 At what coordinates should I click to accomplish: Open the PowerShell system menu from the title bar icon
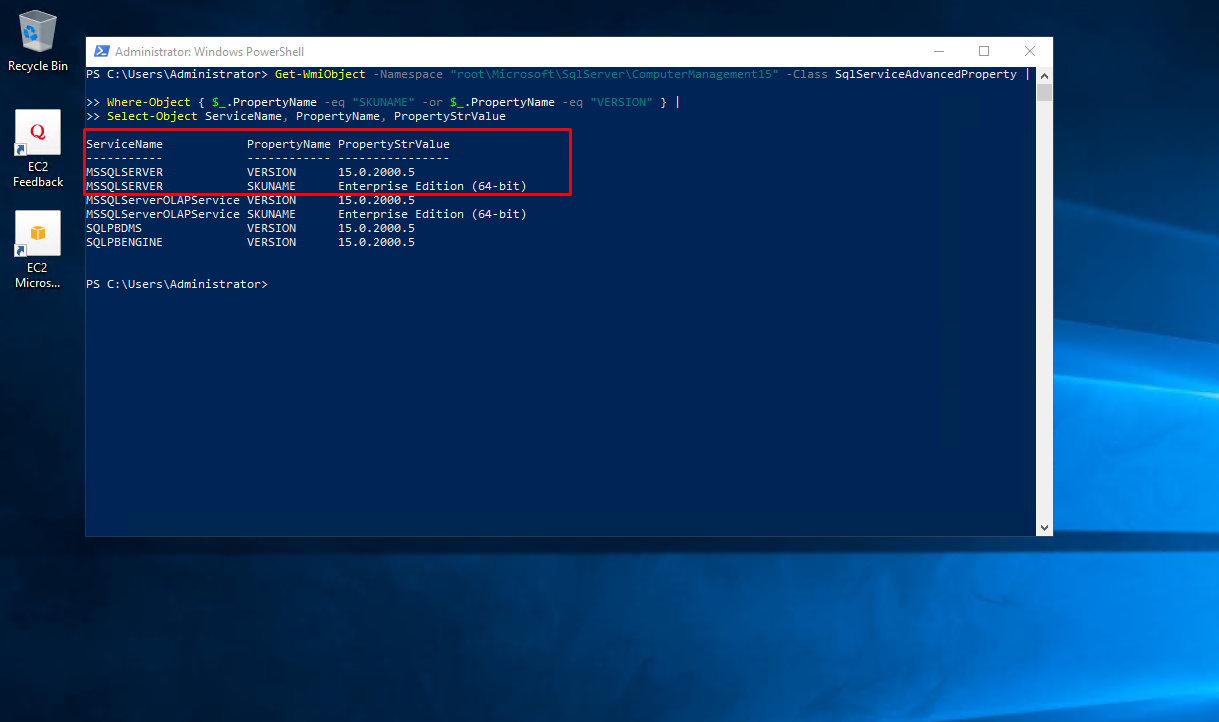tap(102, 51)
